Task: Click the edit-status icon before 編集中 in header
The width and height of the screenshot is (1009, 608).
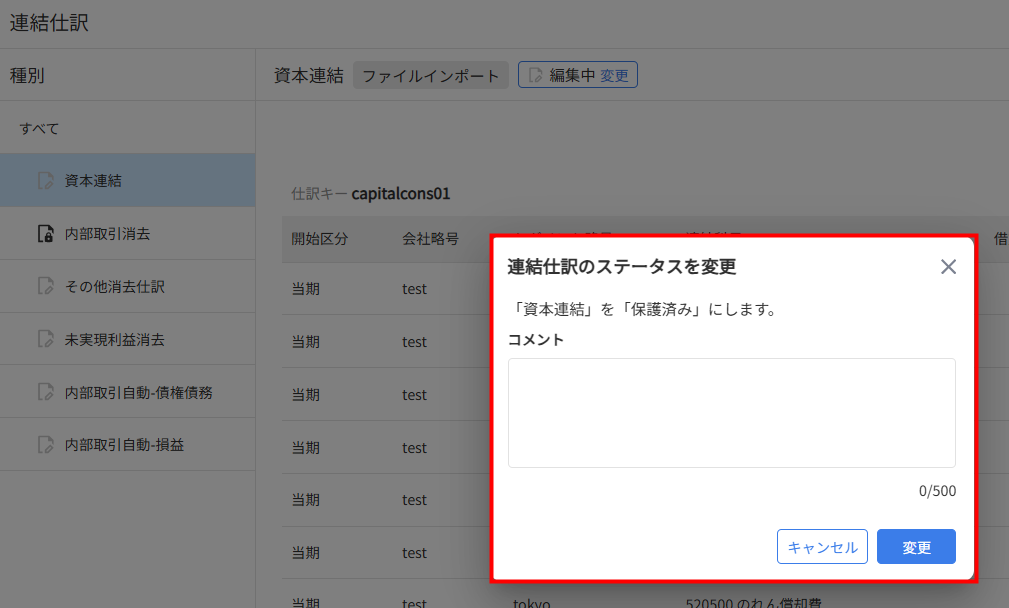Action: coord(536,75)
